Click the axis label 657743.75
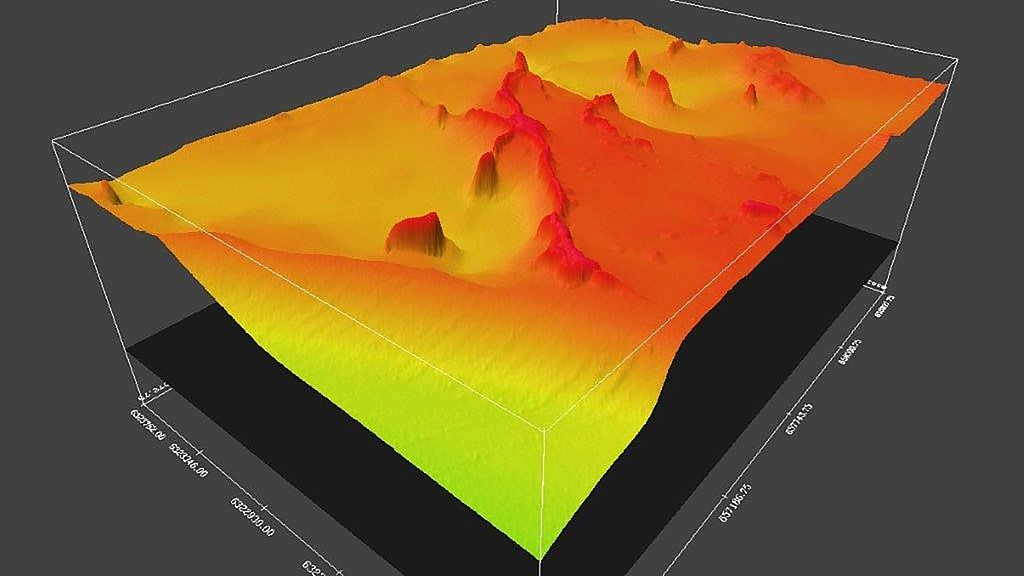Screen dimensions: 1024x576 click(799, 419)
